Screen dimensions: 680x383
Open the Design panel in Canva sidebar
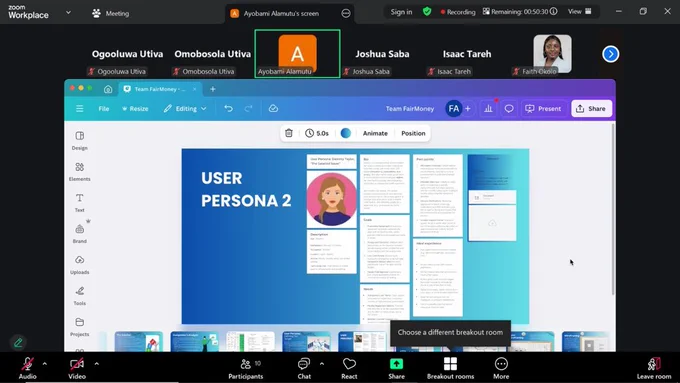[79, 141]
